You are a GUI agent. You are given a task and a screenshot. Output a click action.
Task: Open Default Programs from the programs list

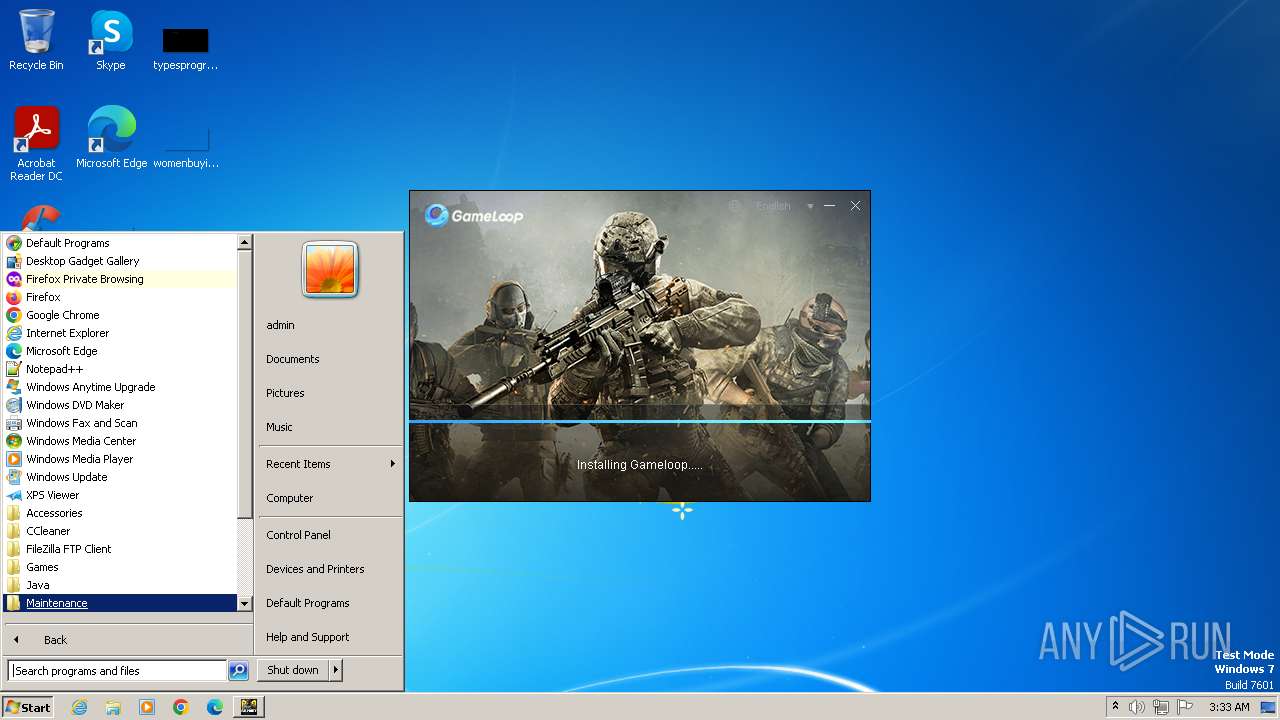click(x=120, y=243)
